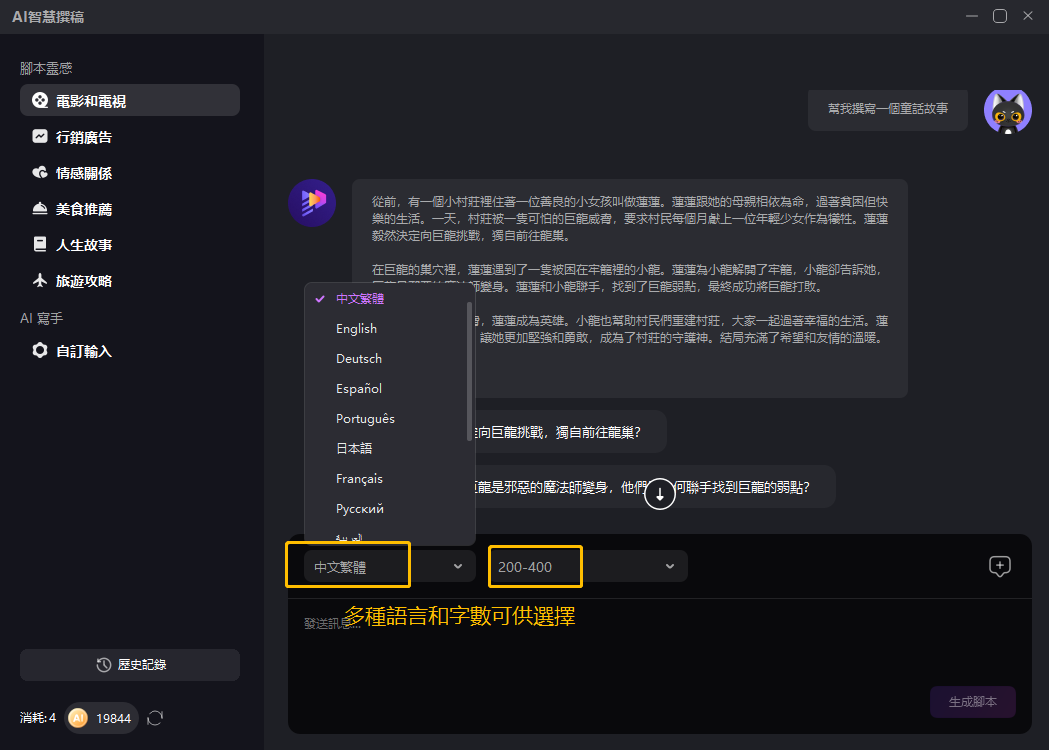Screen dimensions: 1049x750
Task: Click the 生成腳本 generate button
Action: click(x=972, y=702)
